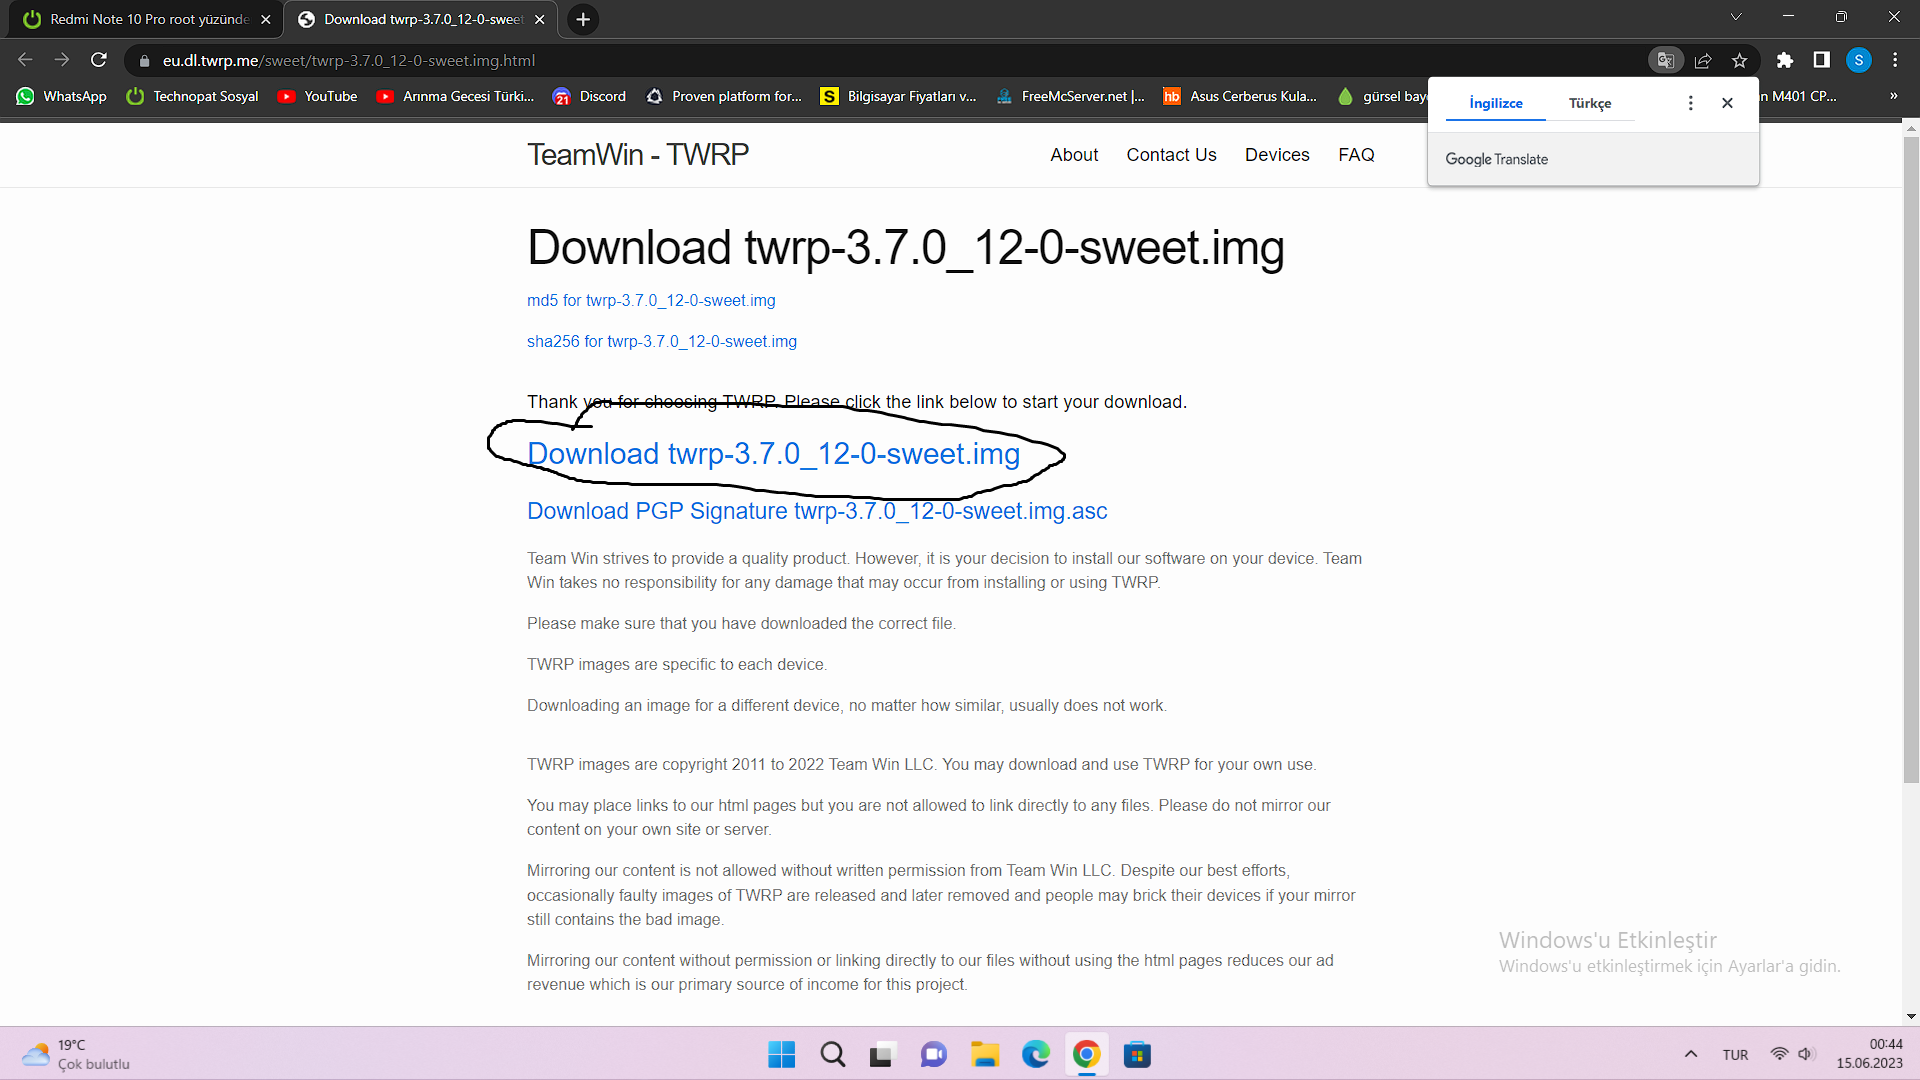This screenshot has width=1920, height=1080.
Task: Open the Extensions puzzle icon
Action: (1785, 60)
